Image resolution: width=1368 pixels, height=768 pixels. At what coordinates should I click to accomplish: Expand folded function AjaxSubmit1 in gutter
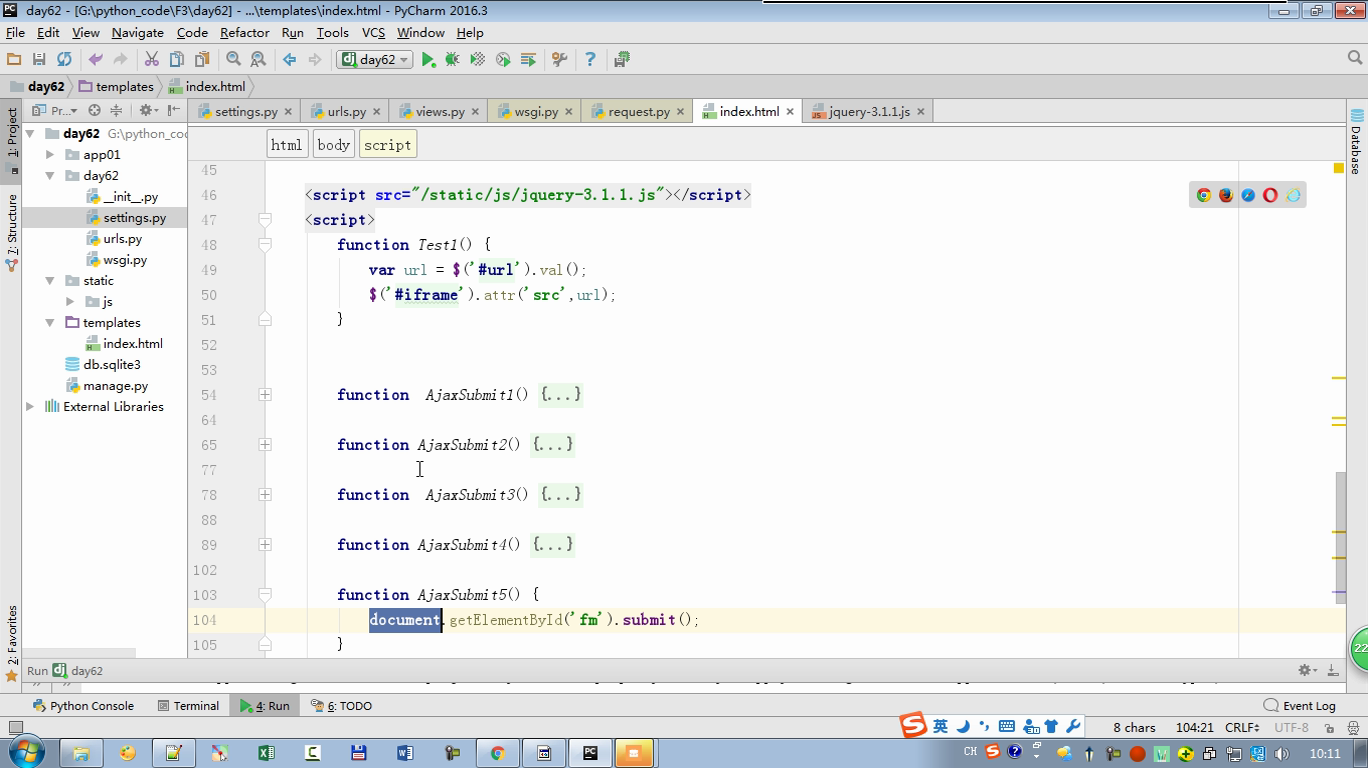point(265,395)
